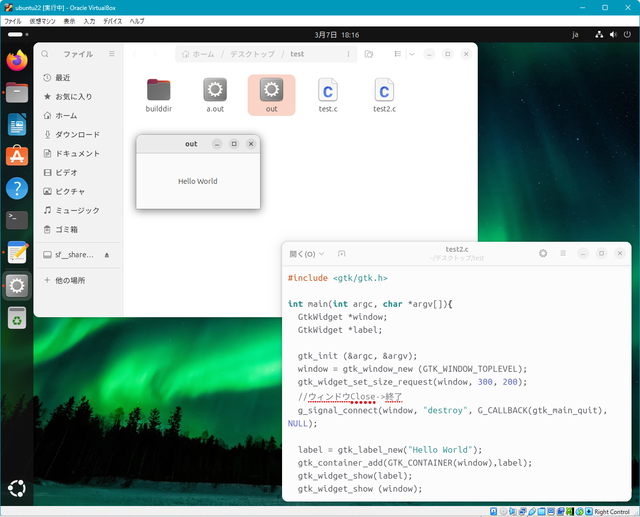The height and width of the screenshot is (517, 640).
Task: Open the 仮想マシン menu in VirtualBox
Action: 42,21
